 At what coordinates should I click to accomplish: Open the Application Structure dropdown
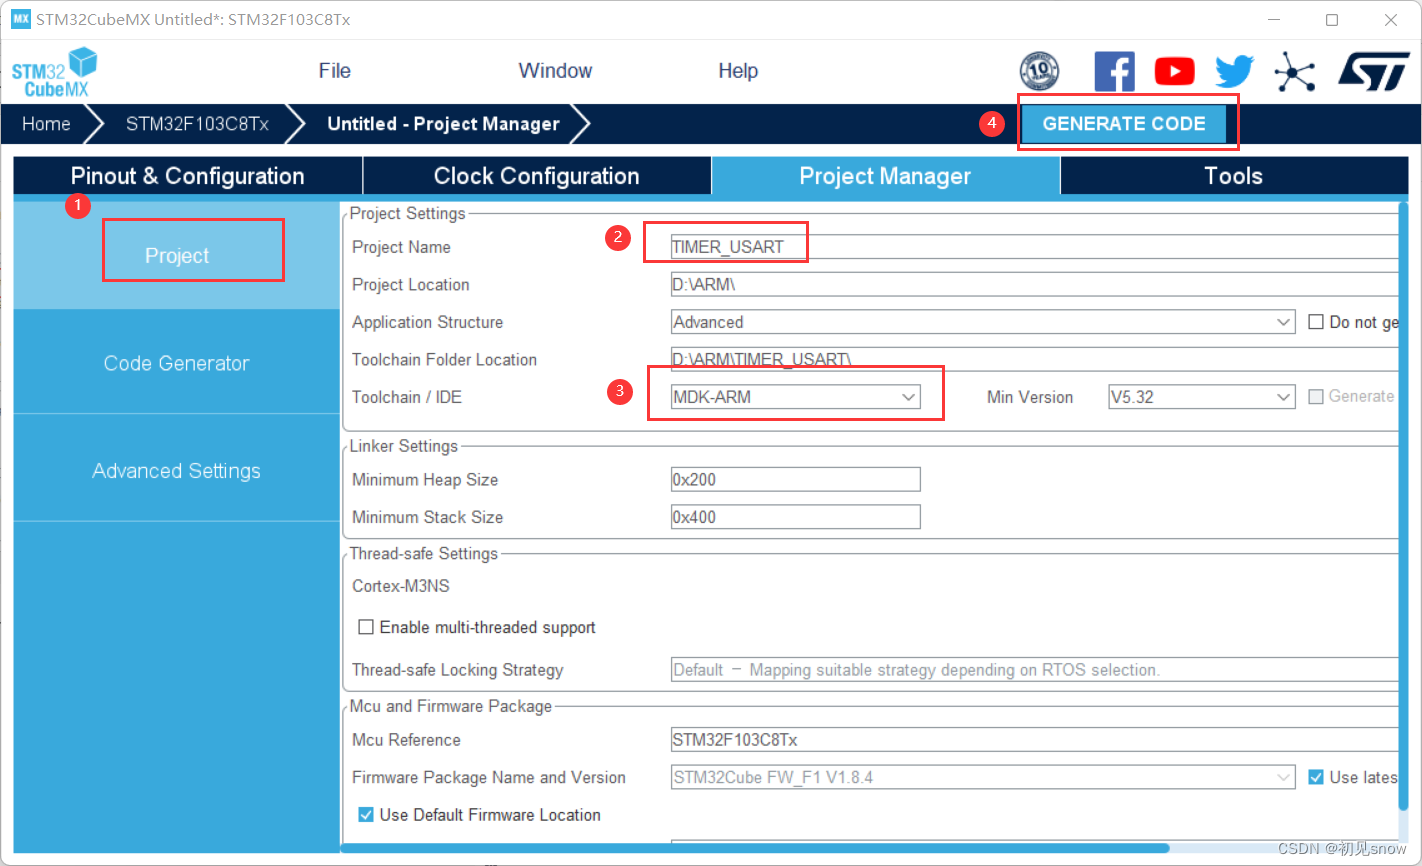click(x=983, y=322)
